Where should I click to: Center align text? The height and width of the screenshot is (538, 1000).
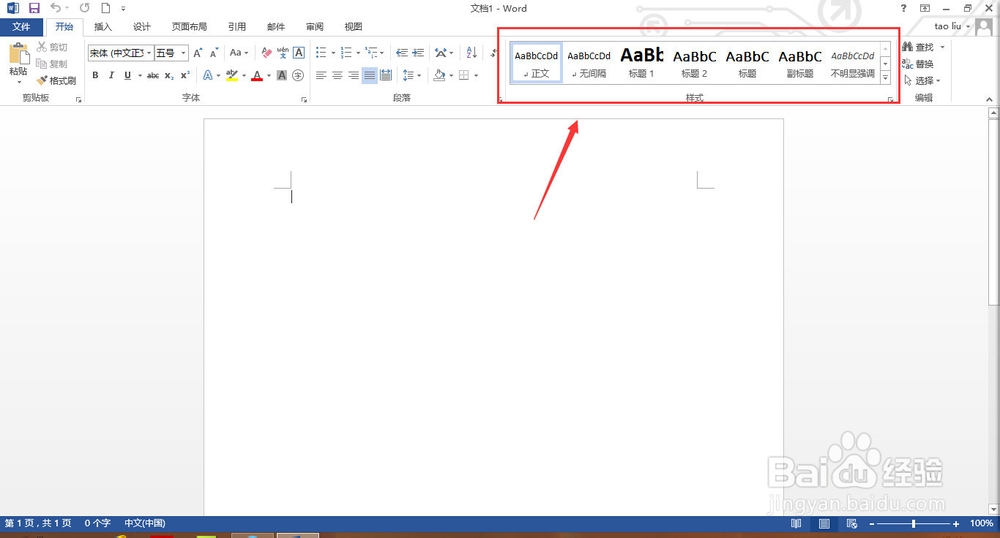[x=337, y=75]
